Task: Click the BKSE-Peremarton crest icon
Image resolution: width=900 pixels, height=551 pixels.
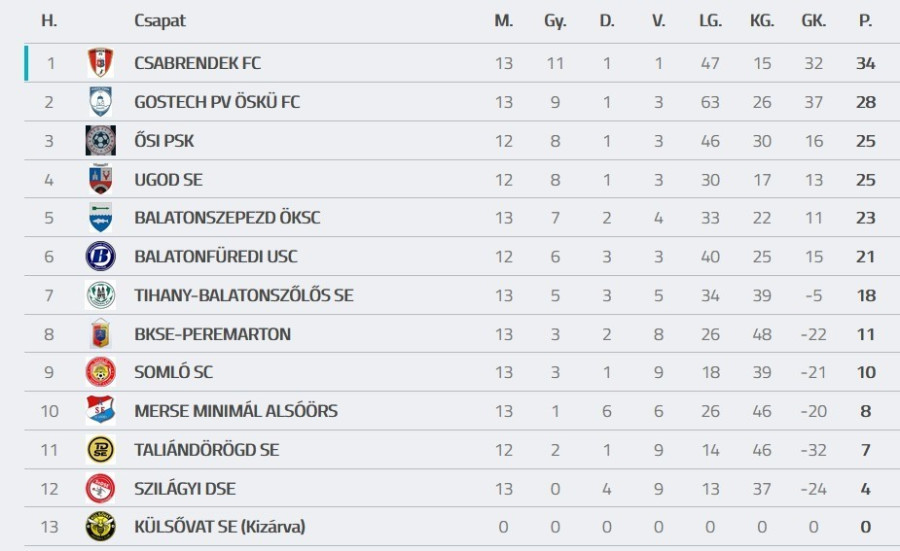Action: [x=100, y=334]
